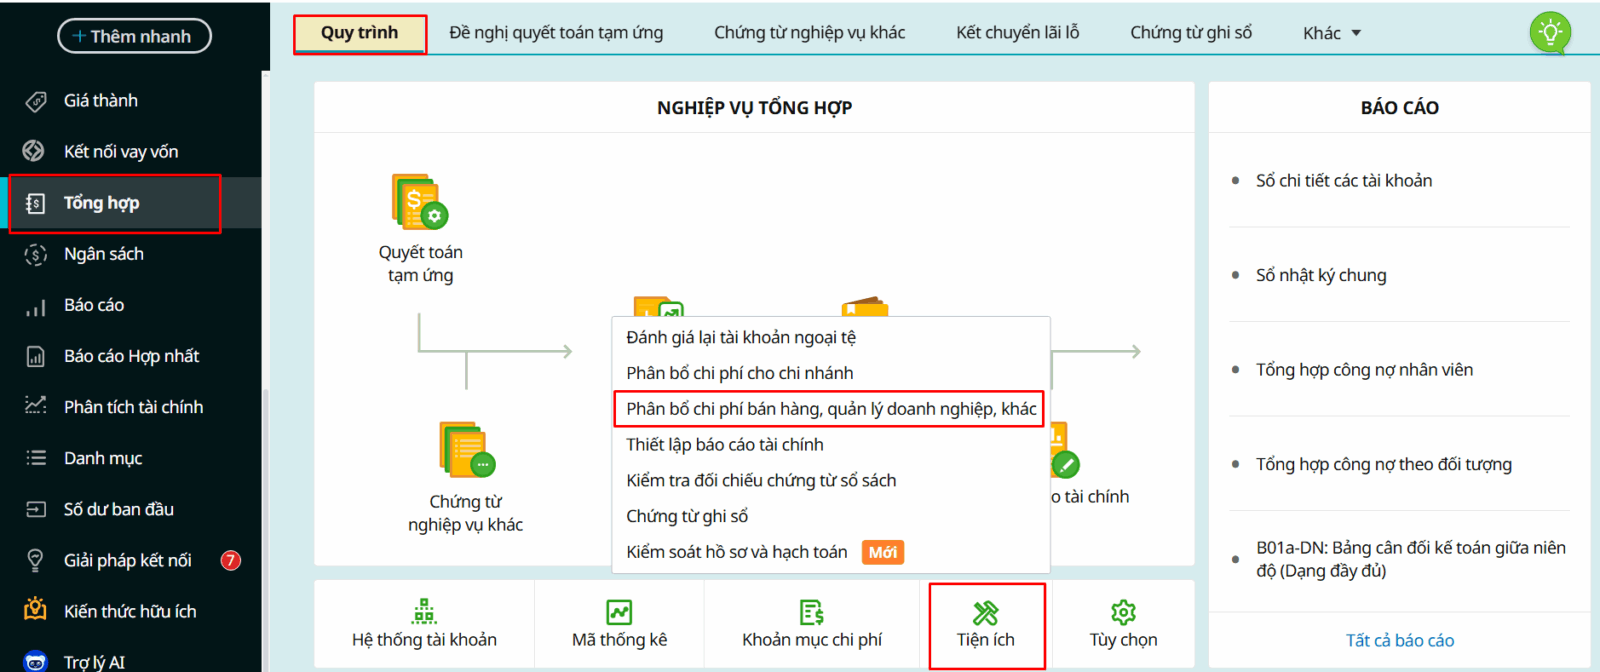Choose Chứng từ ghi sổ in popup menu
This screenshot has width=1600, height=672.
click(831, 517)
